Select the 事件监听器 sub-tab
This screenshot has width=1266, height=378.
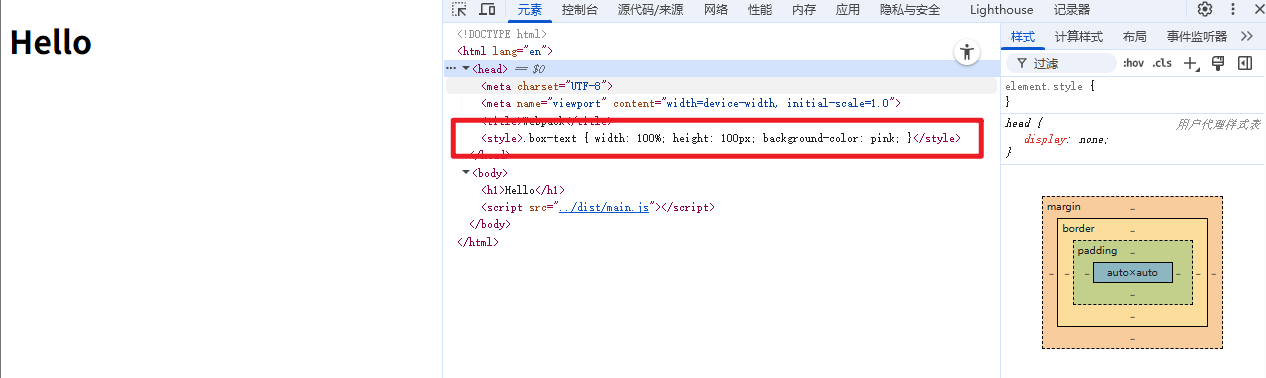click(1197, 36)
